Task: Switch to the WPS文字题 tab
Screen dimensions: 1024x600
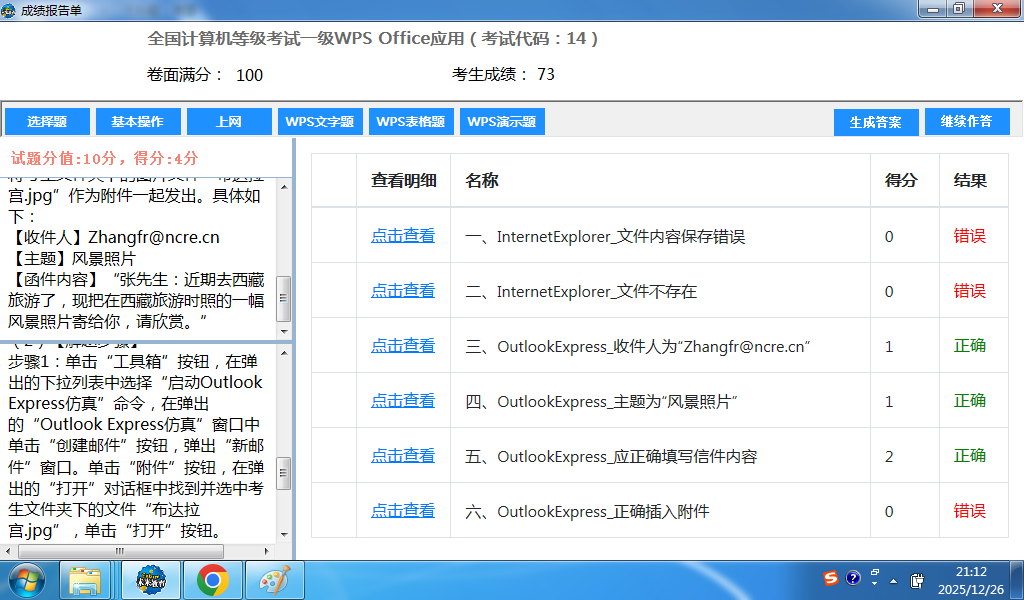Action: tap(320, 121)
